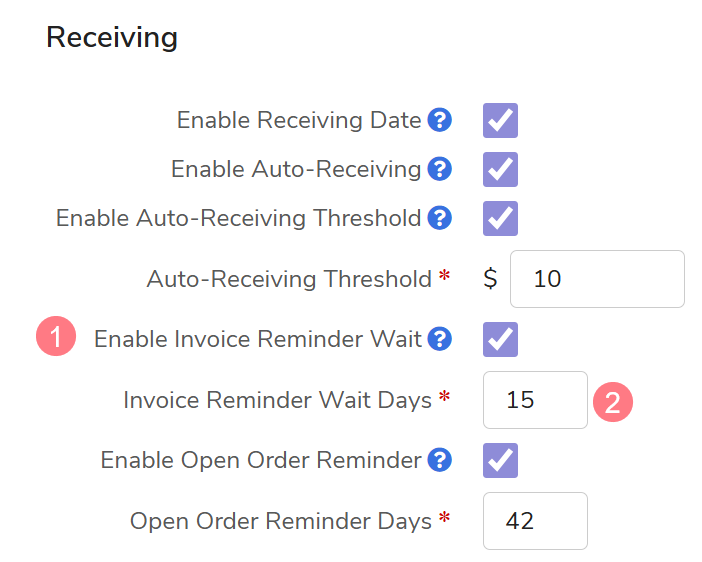Click help icon beside Enable Receiving Date

click(440, 121)
